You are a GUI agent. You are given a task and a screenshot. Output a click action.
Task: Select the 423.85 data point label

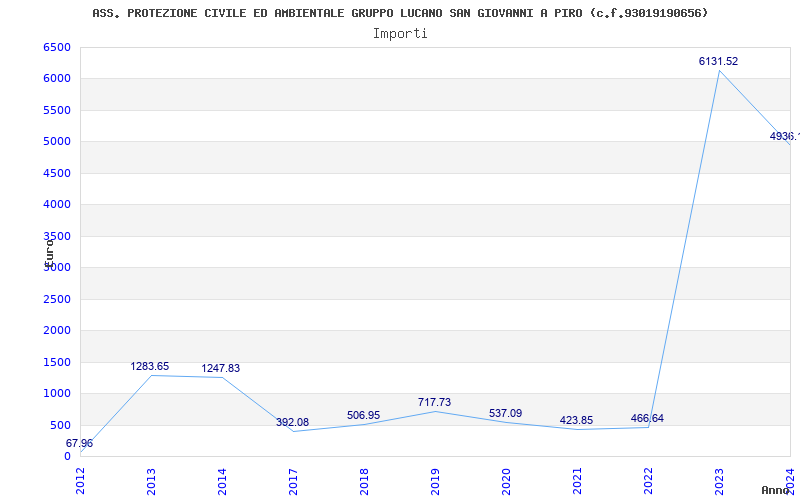tap(576, 421)
